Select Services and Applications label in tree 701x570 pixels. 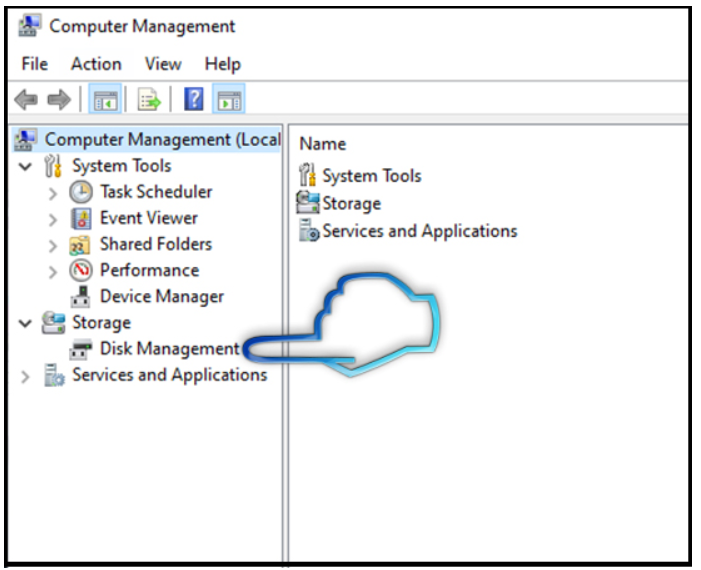pos(170,375)
